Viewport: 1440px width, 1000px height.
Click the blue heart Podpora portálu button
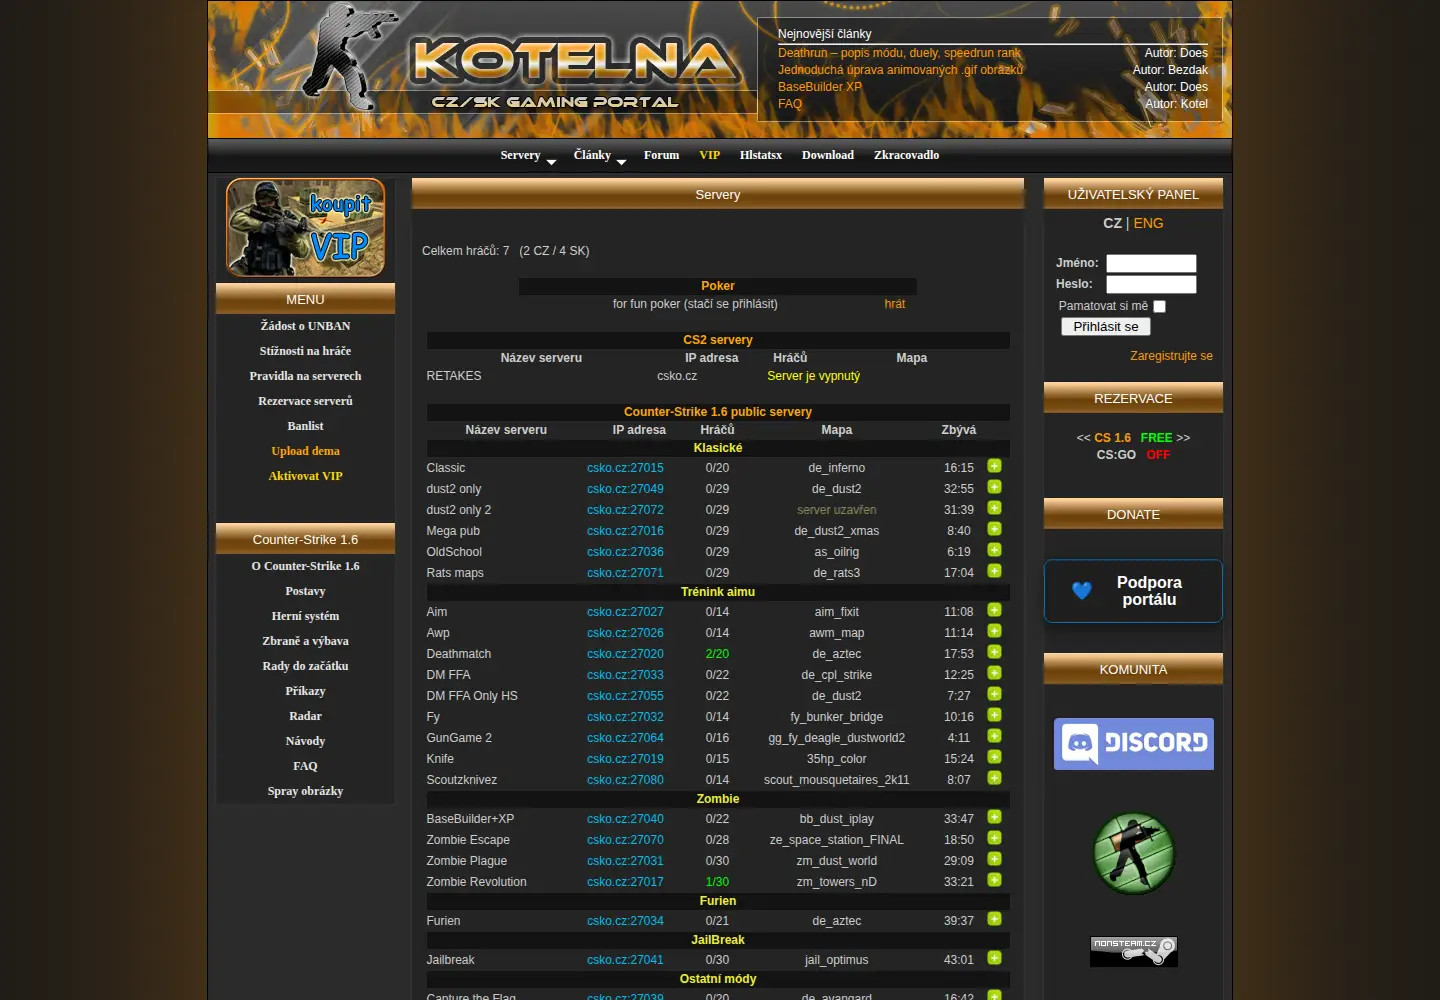1133,591
